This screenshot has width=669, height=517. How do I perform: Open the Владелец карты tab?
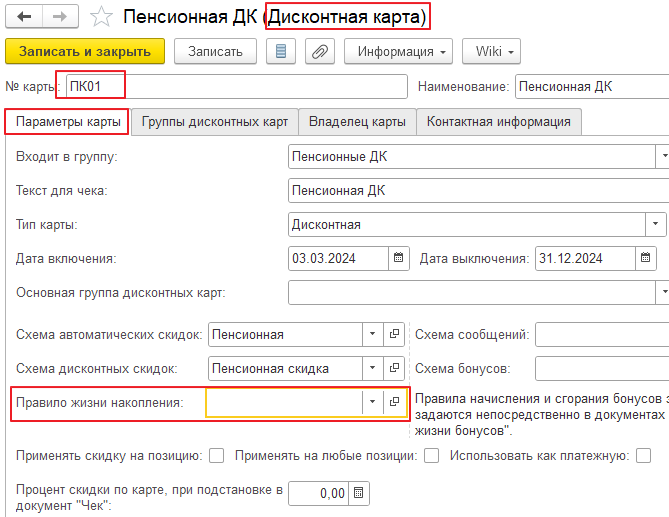coord(357,122)
